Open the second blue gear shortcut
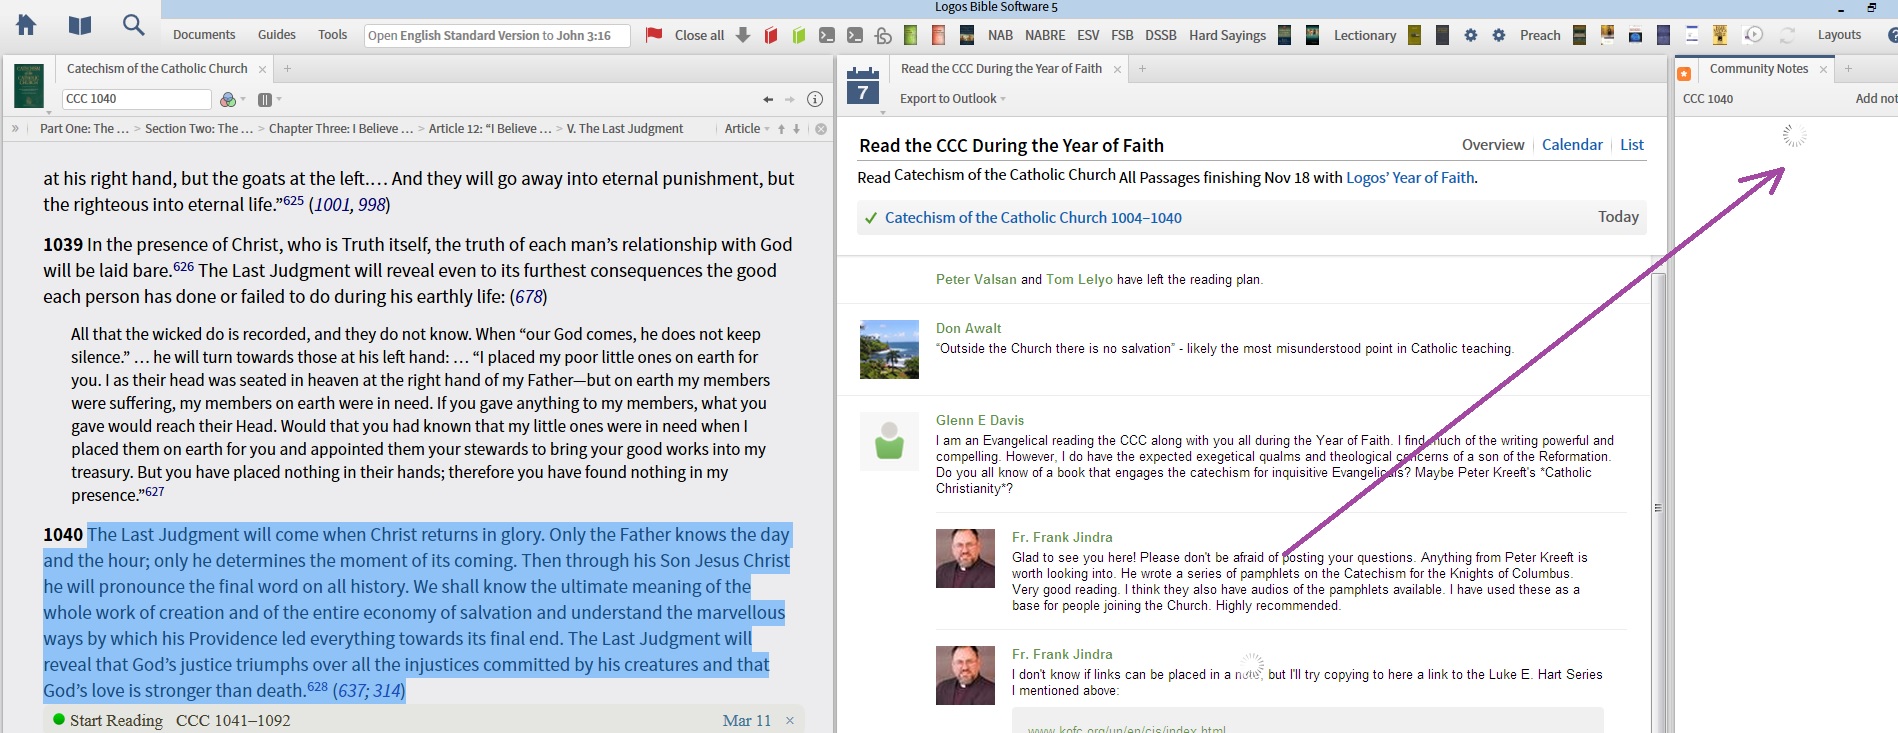Screen dimensions: 1898x733 tap(1499, 35)
